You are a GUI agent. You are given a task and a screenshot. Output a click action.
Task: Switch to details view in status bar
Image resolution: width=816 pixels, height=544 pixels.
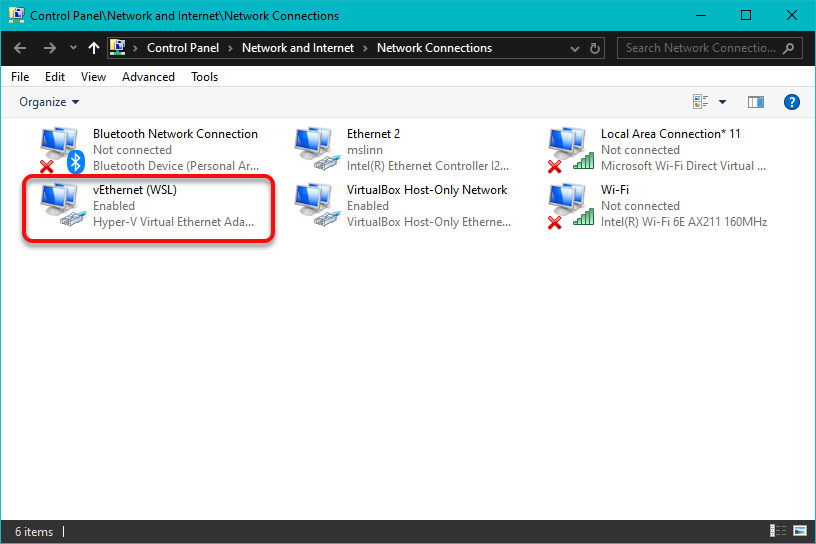click(779, 531)
